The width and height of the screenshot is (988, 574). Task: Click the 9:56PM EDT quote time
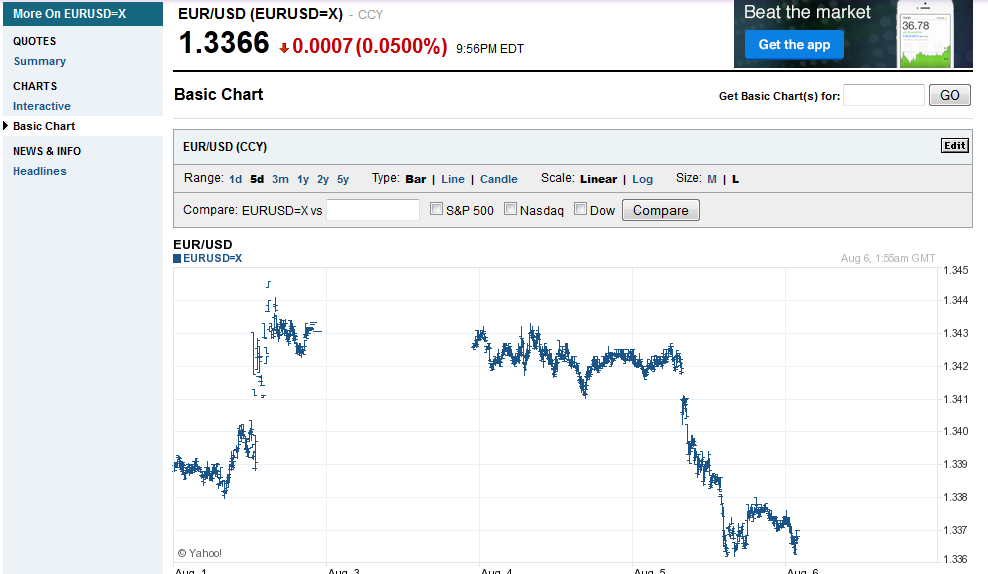click(x=490, y=49)
